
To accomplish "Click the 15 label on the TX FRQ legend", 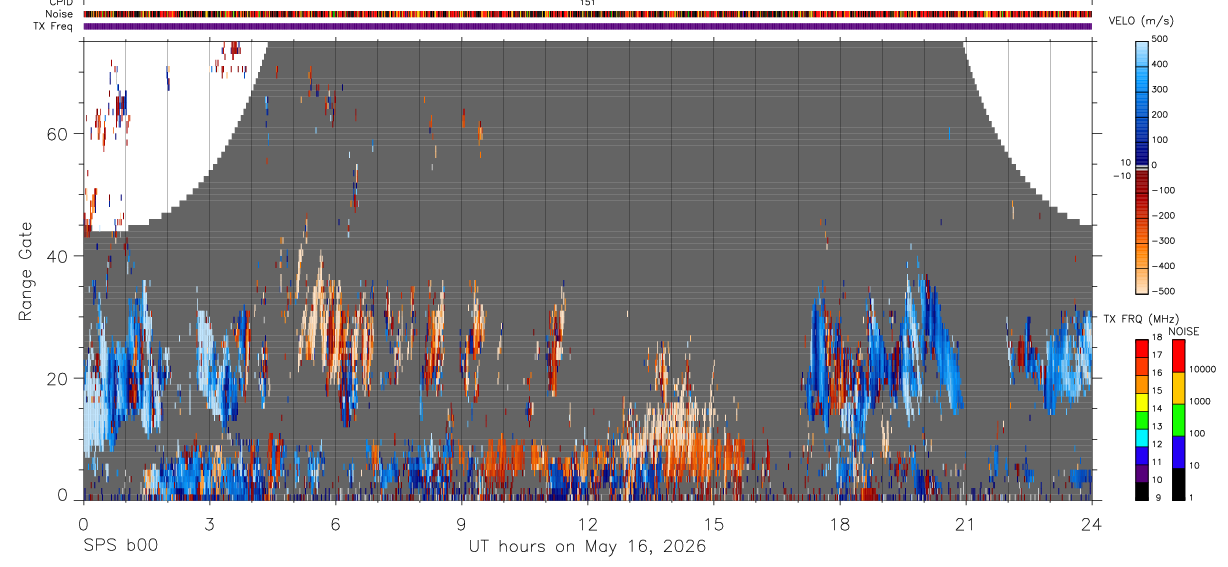I will tap(1157, 390).
